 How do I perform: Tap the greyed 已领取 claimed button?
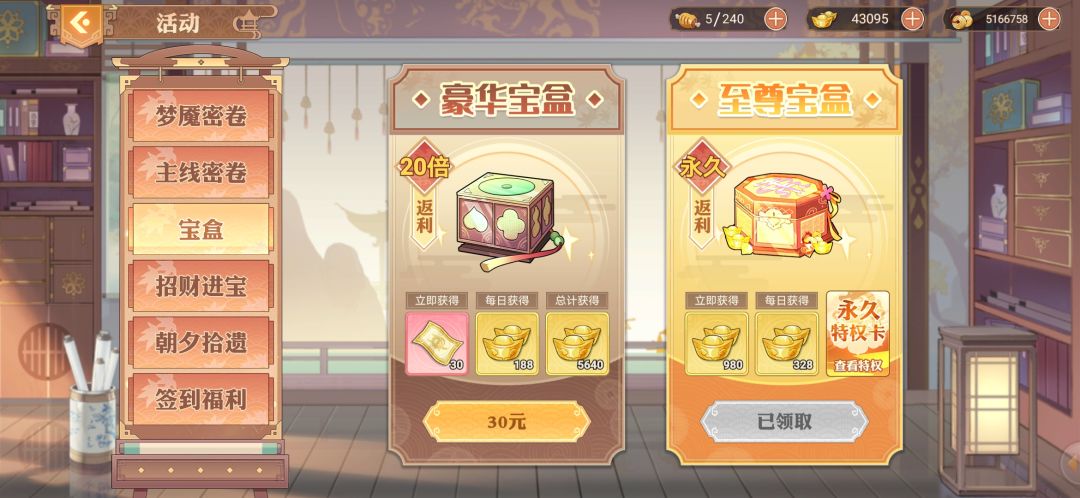point(785,422)
